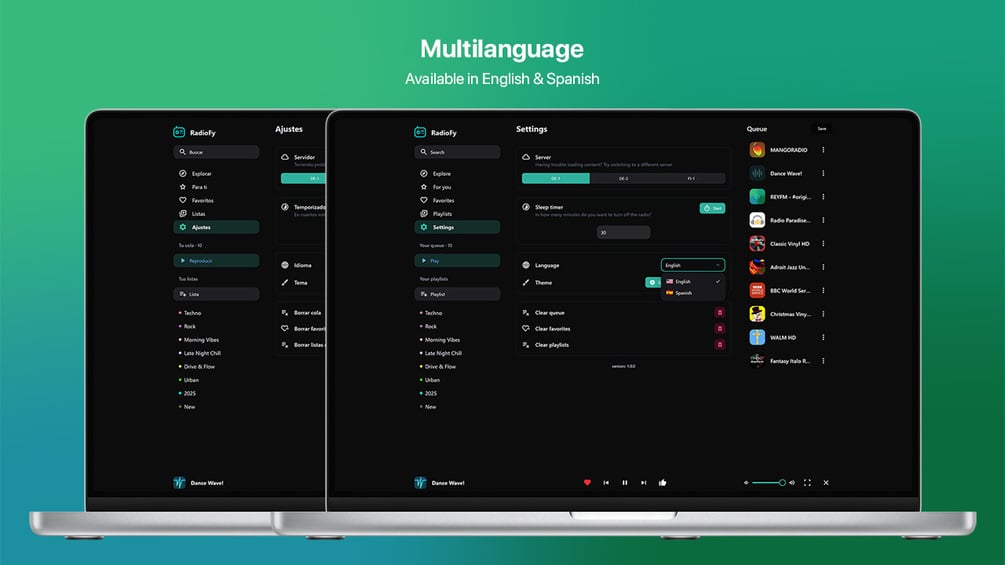
Task: Click Dance Wave! now playing in English window
Action: pyautogui.click(x=440, y=482)
